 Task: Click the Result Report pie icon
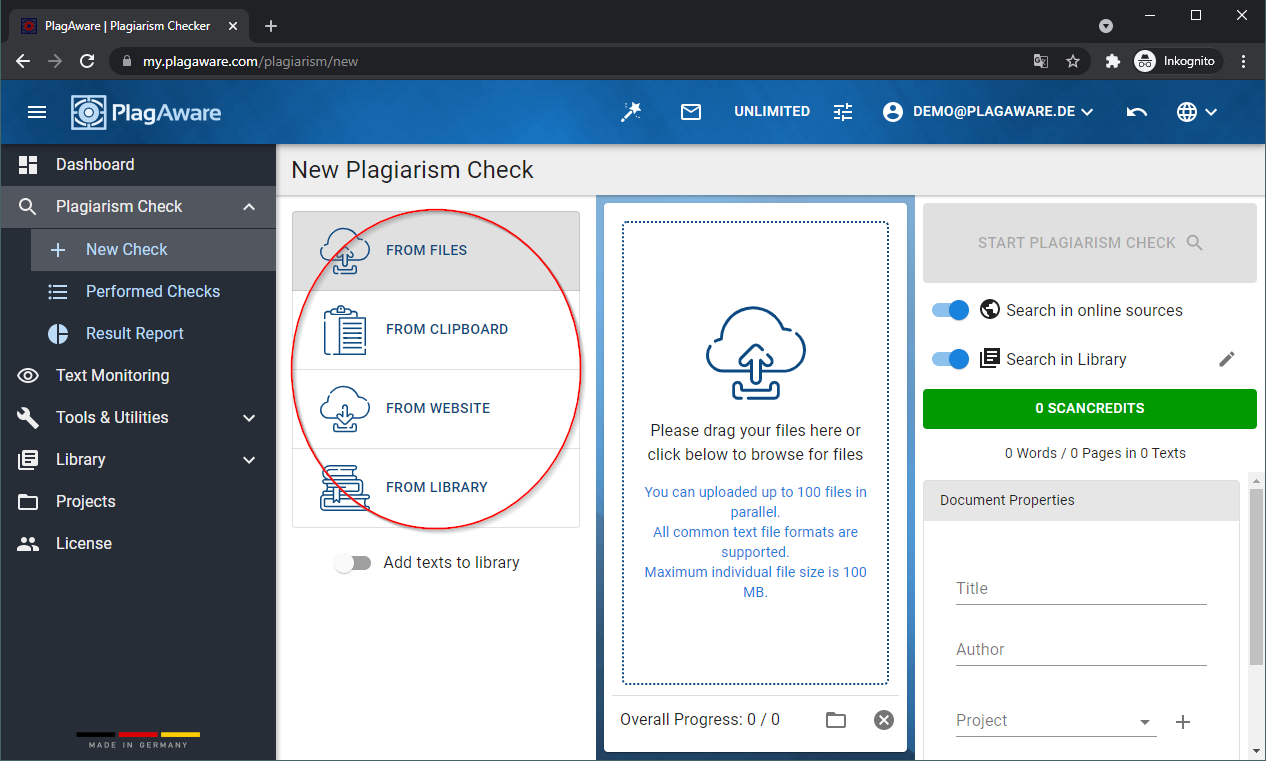tap(58, 334)
